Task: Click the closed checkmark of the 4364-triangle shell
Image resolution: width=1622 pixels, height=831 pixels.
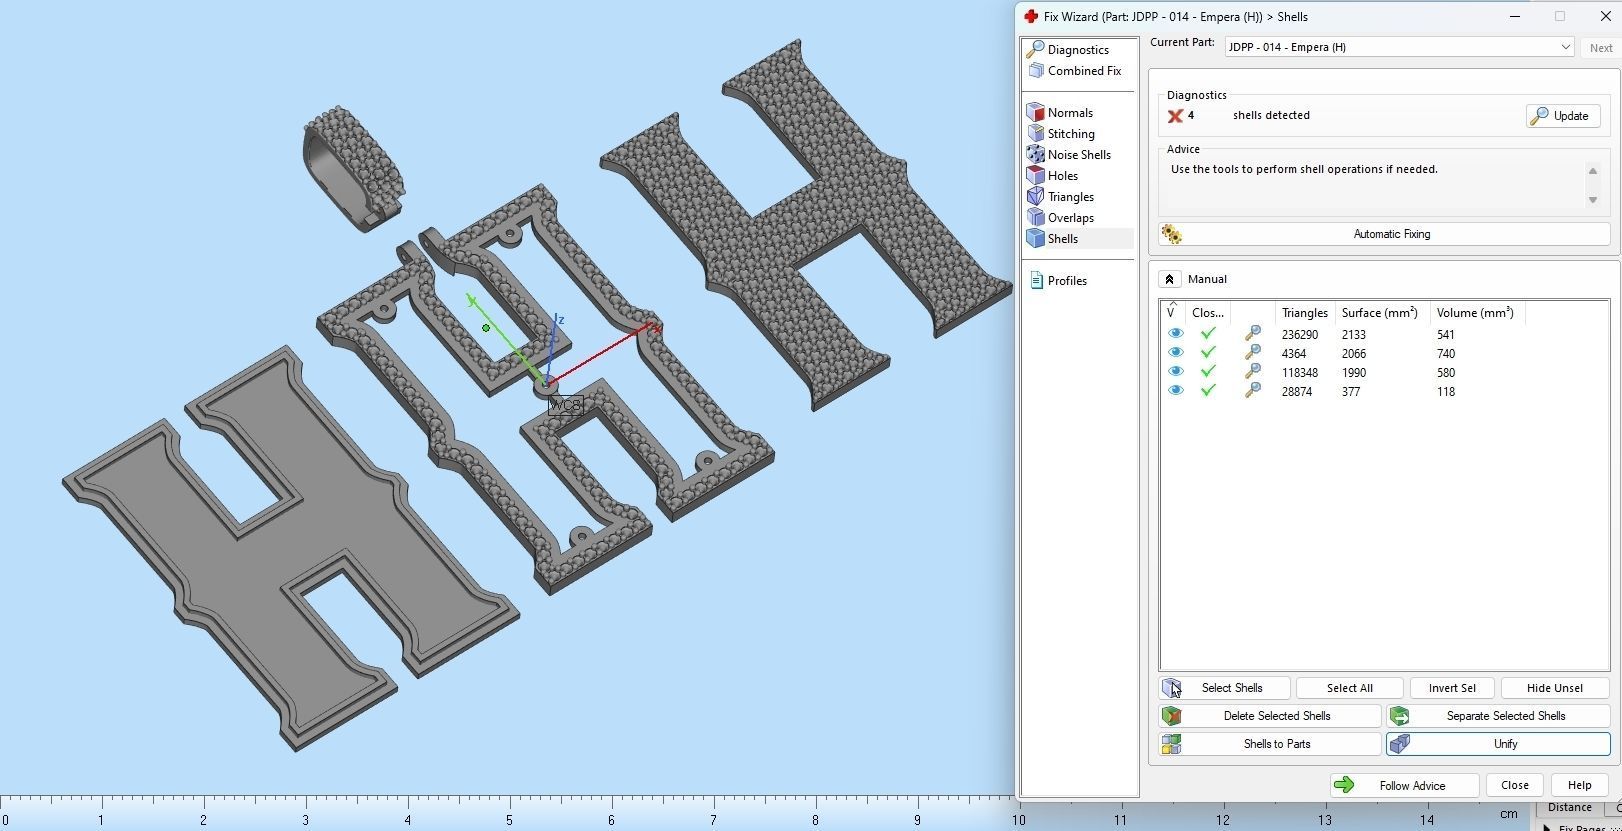Action: [1208, 353]
